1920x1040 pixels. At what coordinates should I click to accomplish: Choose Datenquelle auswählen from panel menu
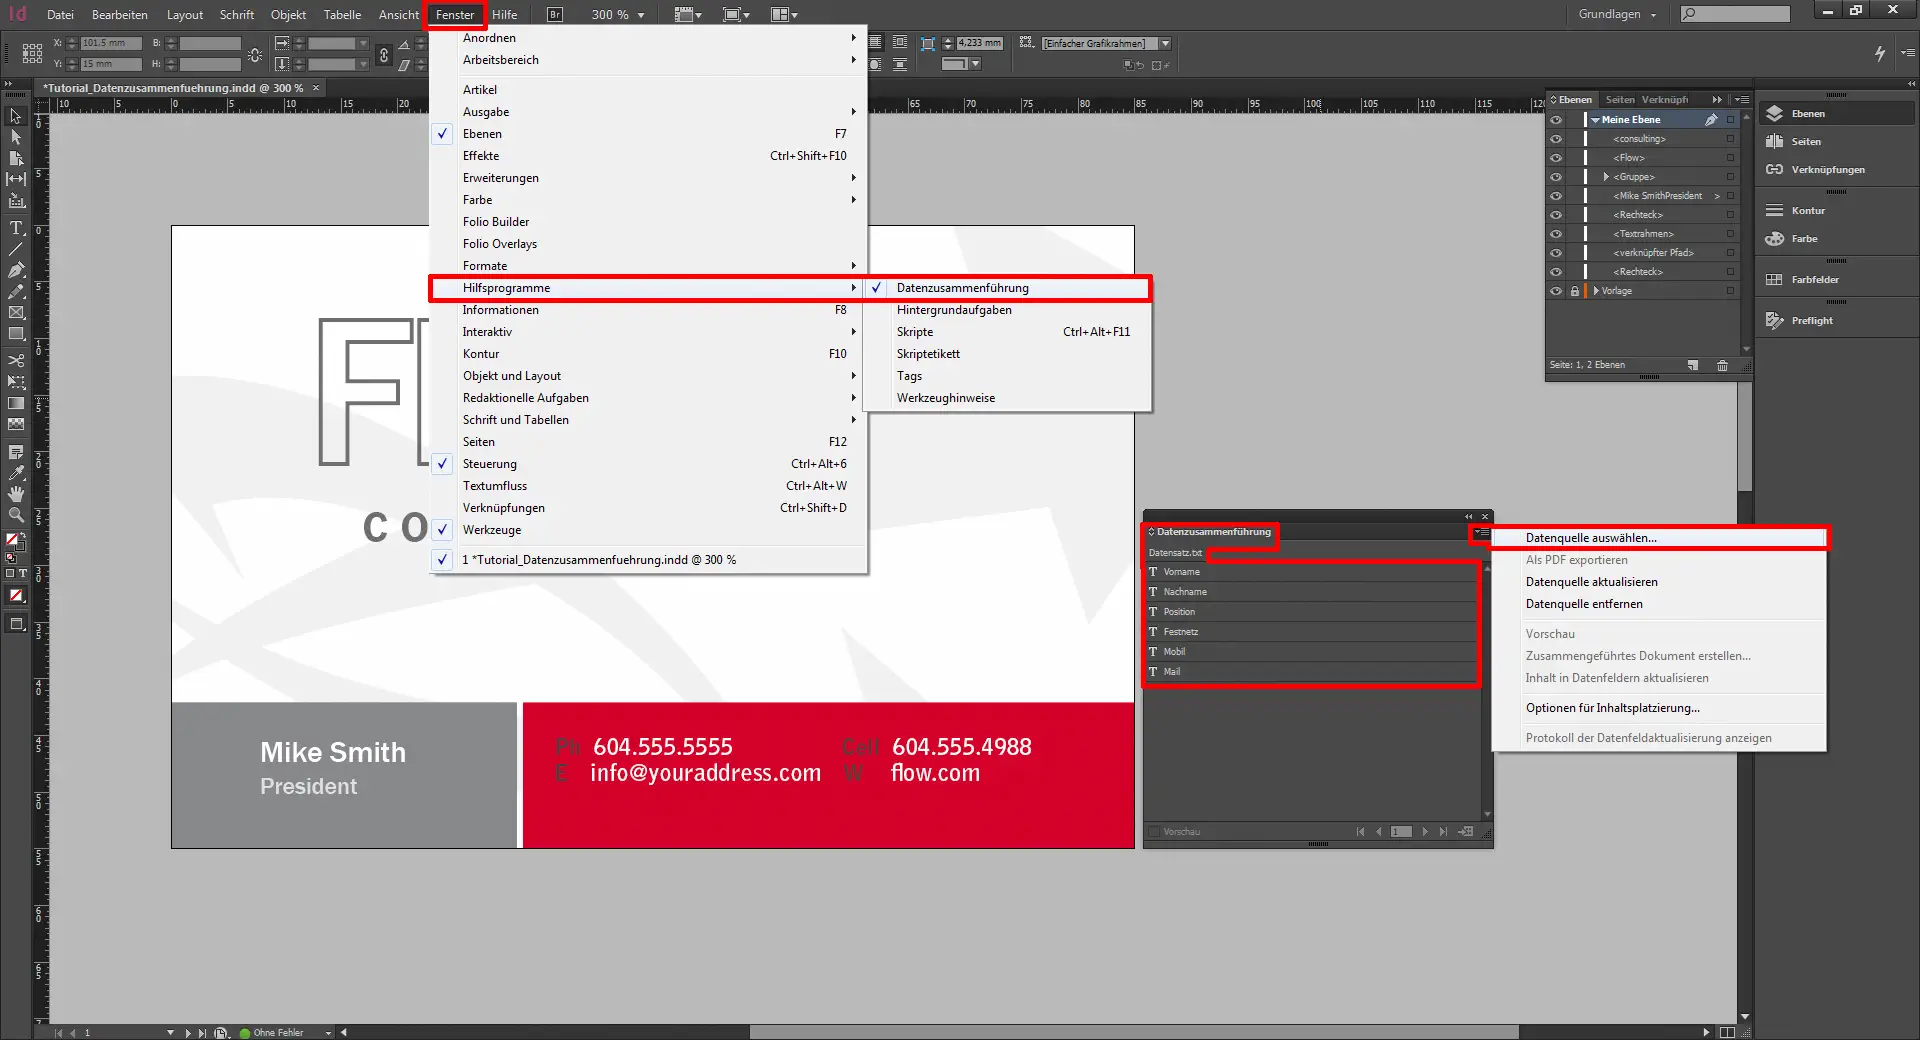(x=1590, y=538)
